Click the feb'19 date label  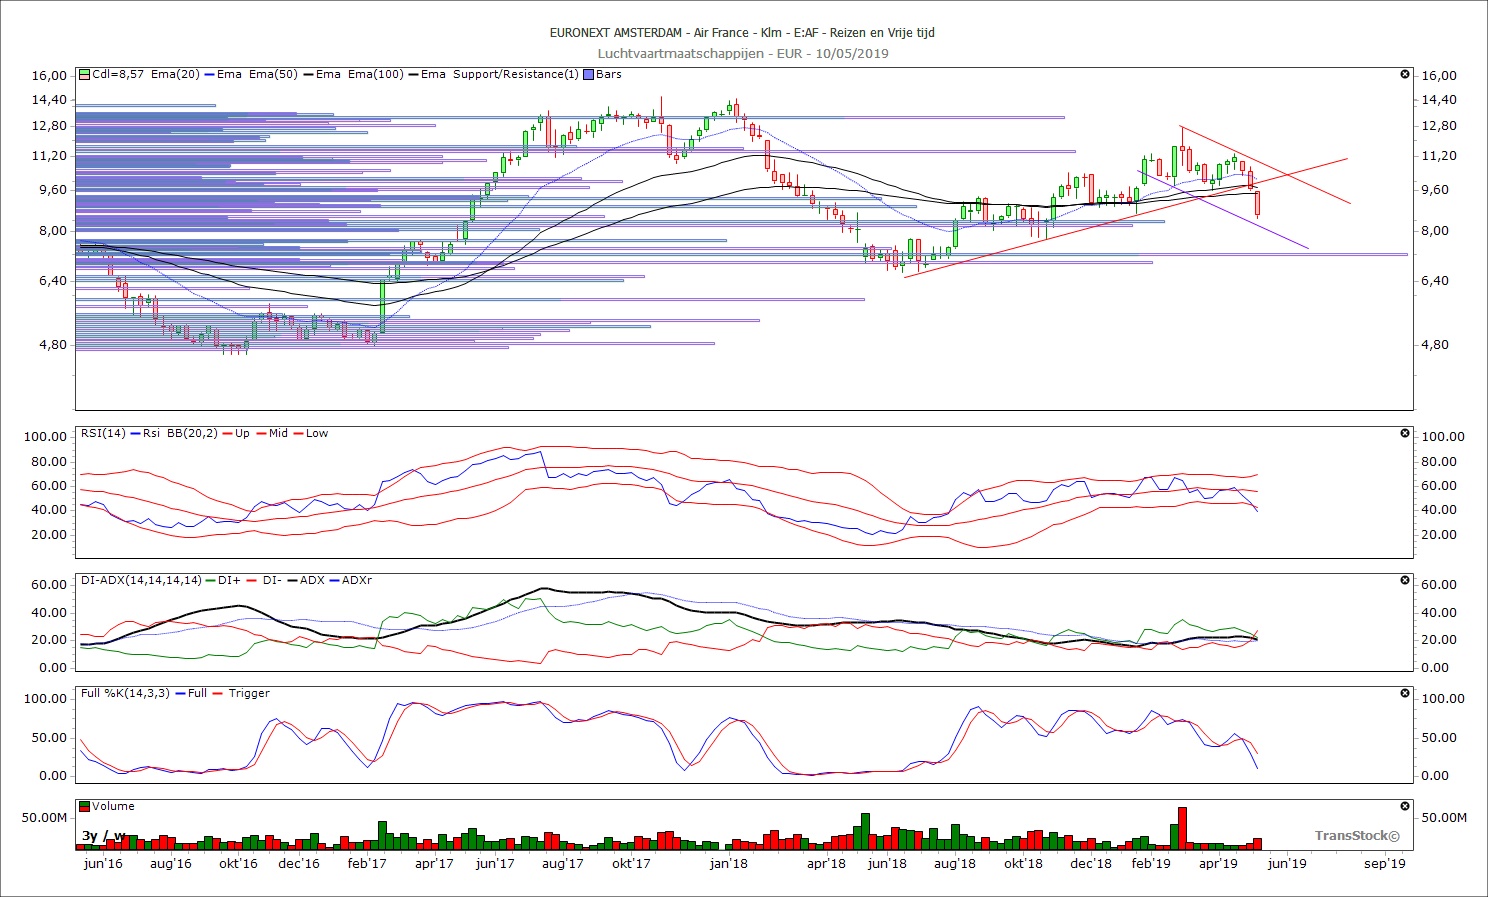click(x=1151, y=863)
